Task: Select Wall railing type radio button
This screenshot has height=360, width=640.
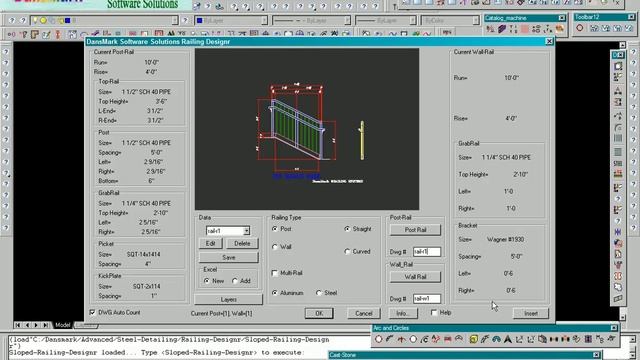Action: (x=275, y=247)
